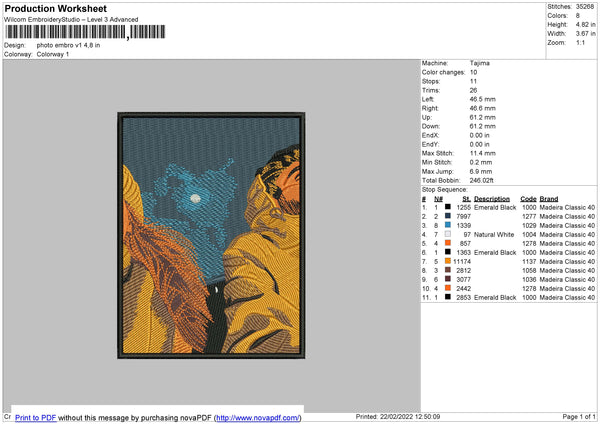Click the dark blue swatch in stop 2
The image size is (600, 424).
click(x=447, y=216)
